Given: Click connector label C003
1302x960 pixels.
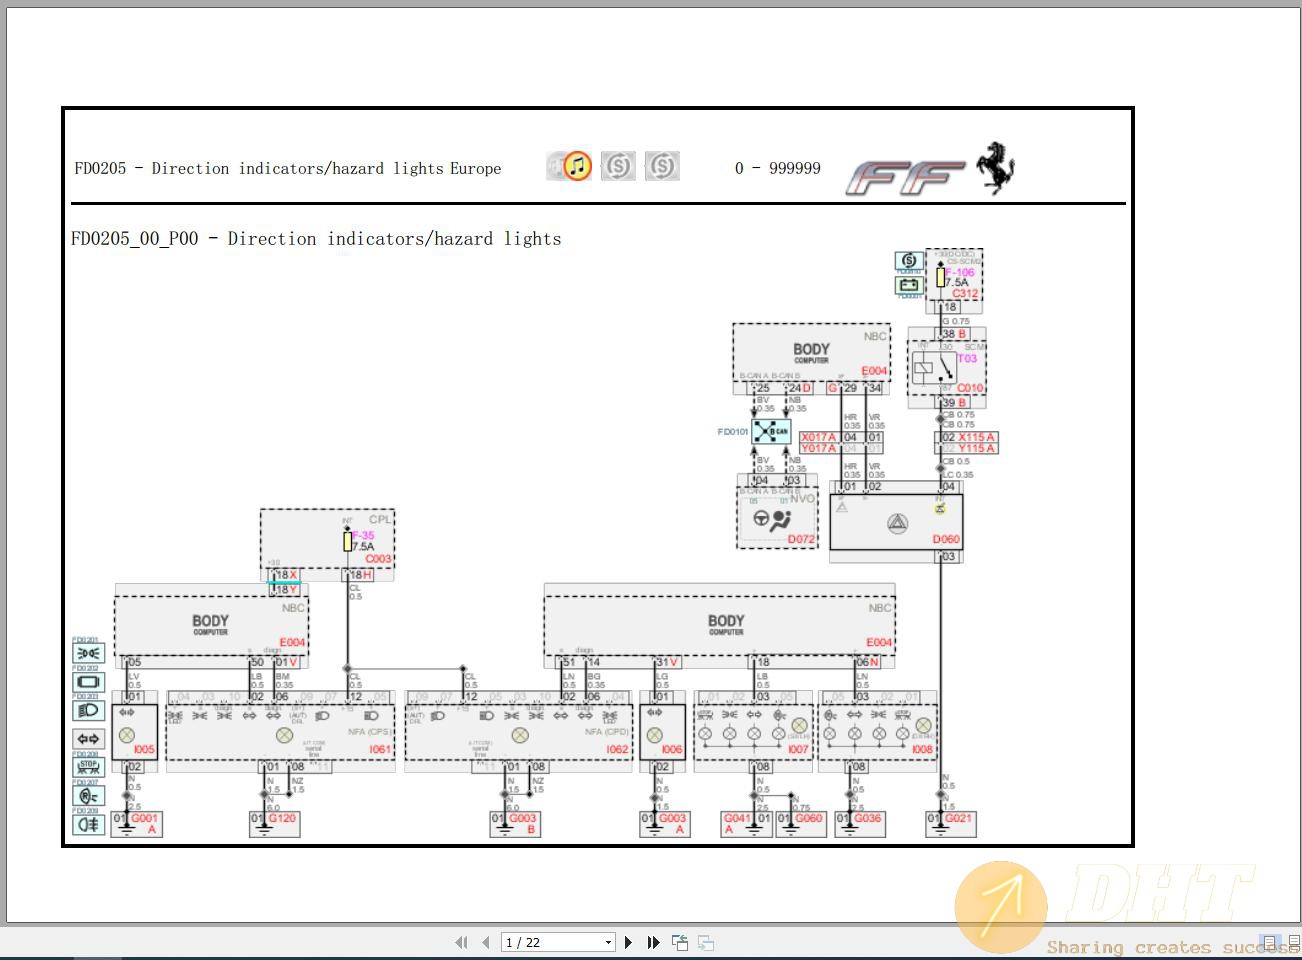Looking at the screenshot, I should 378,559.
